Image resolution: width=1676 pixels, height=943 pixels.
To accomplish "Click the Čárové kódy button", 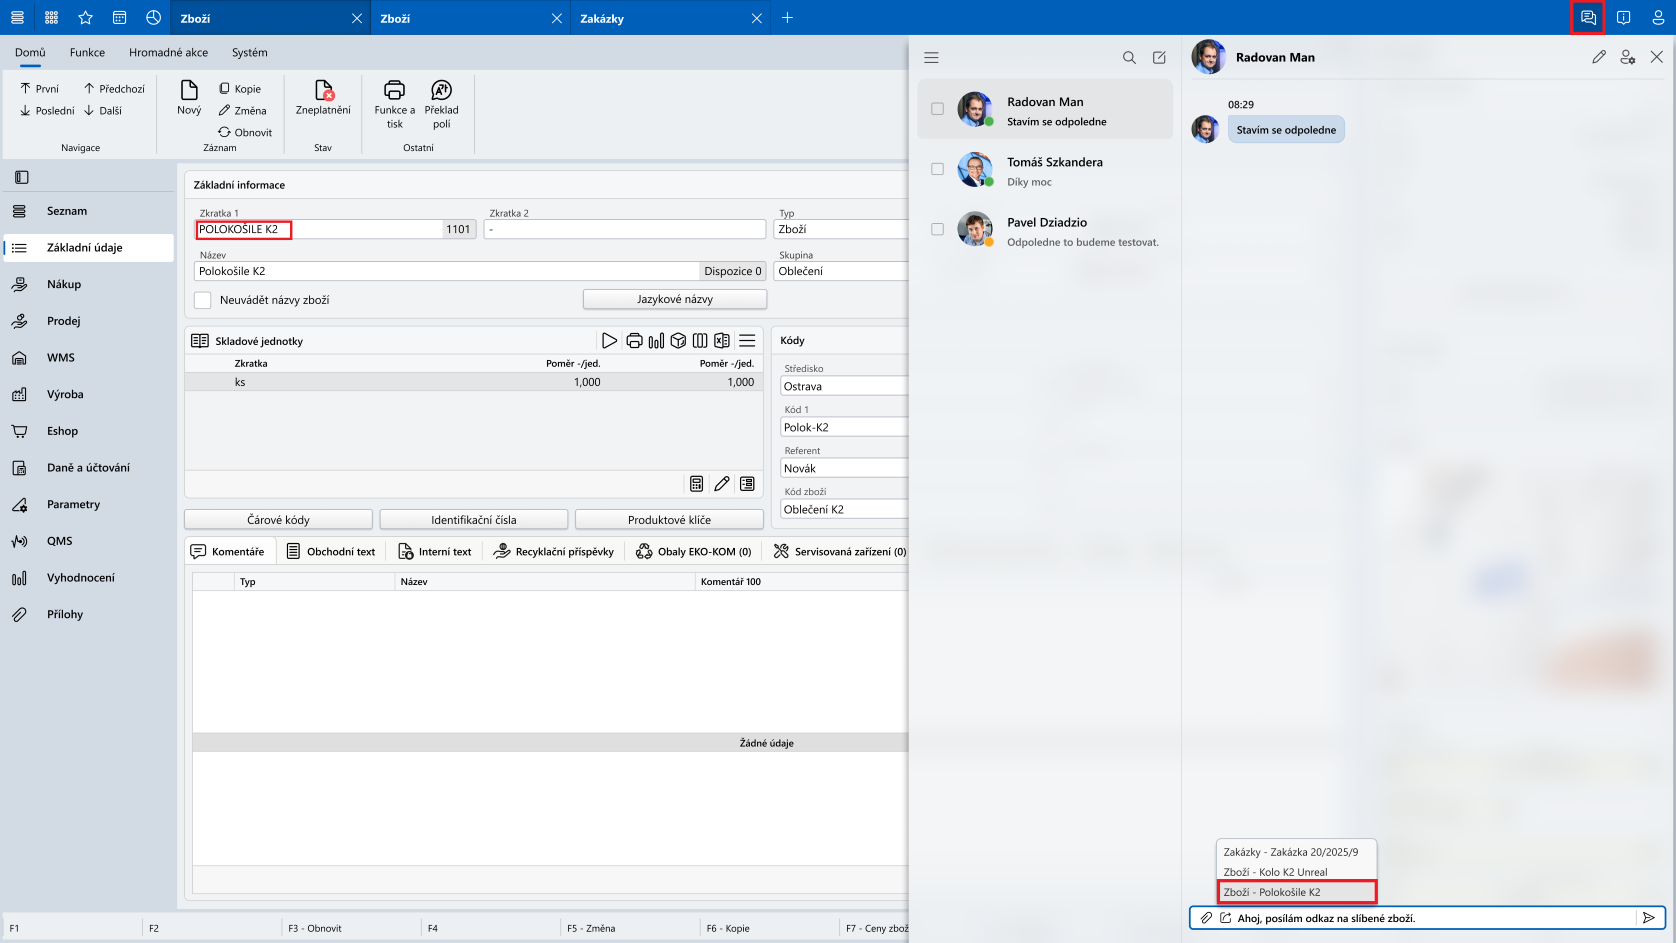I will (x=278, y=520).
